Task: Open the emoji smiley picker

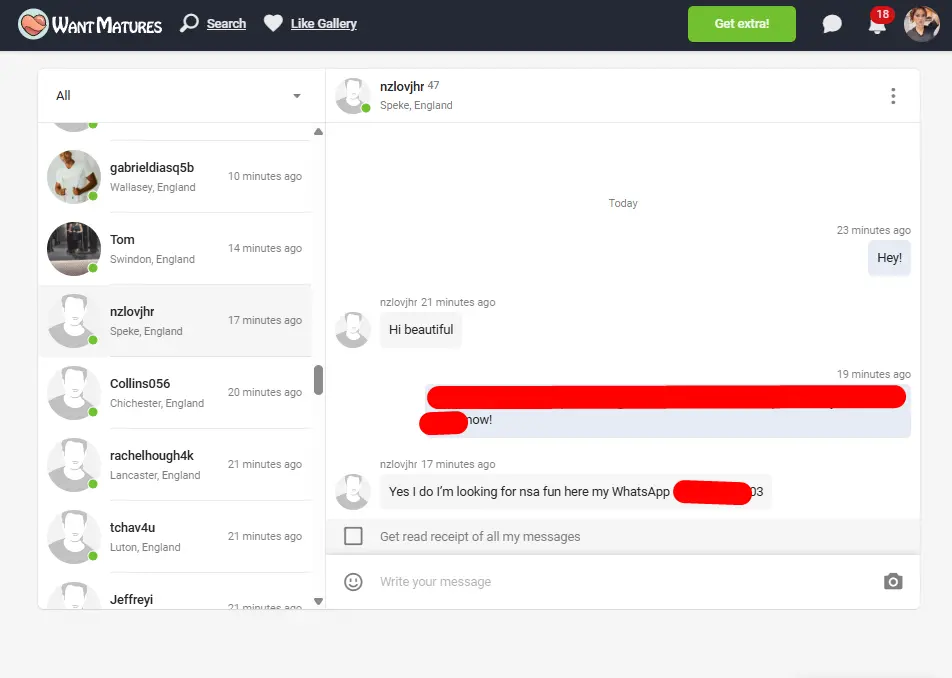Action: [353, 581]
